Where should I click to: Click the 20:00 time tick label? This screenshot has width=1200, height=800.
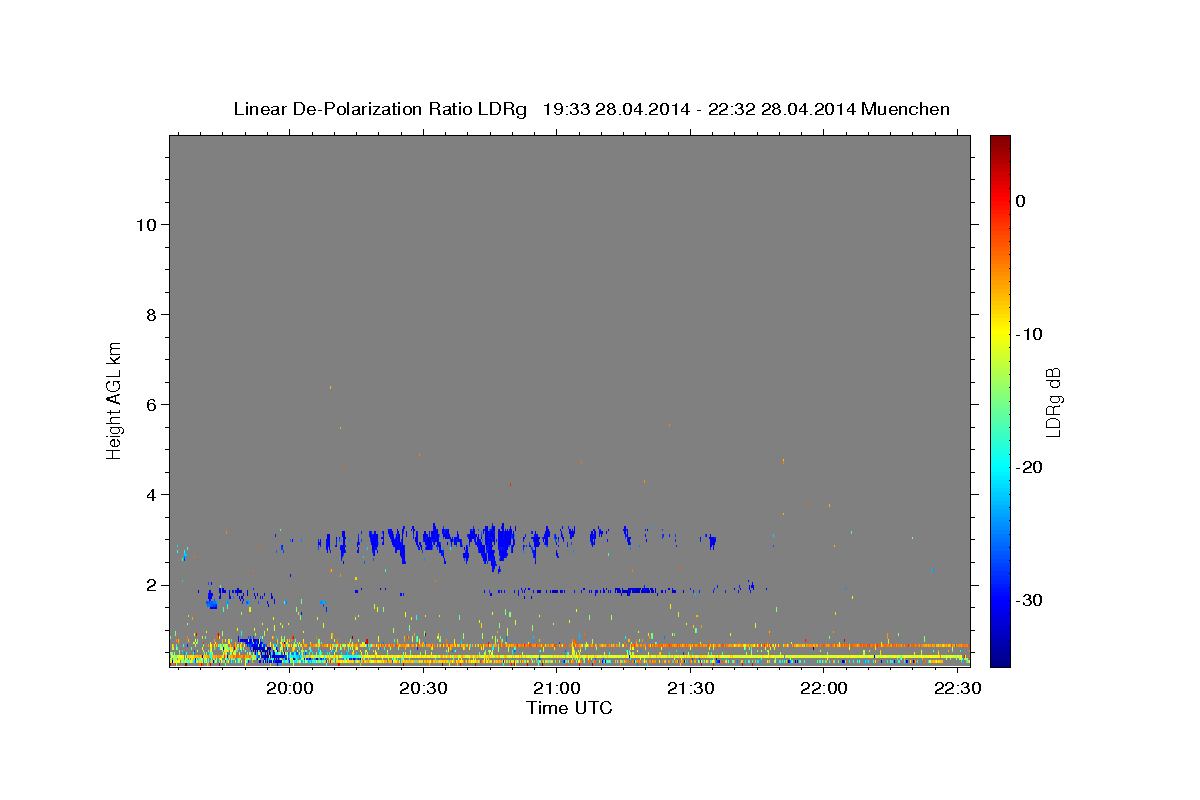point(290,689)
